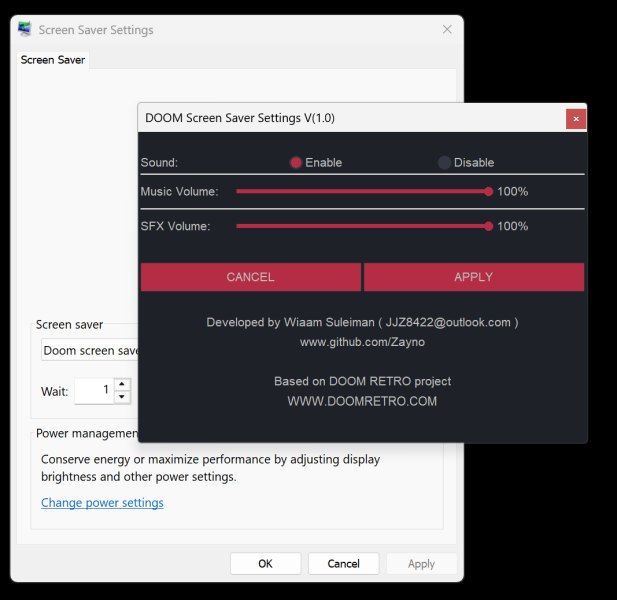Image resolution: width=617 pixels, height=600 pixels.
Task: Close the Screen Saver Settings window
Action: pyautogui.click(x=447, y=30)
